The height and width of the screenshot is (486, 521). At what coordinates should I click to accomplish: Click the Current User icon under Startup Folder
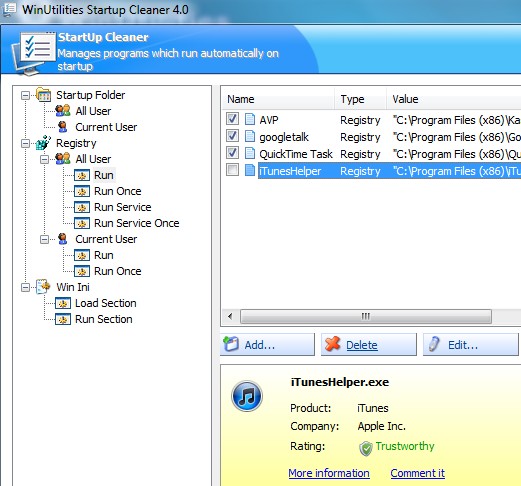(63, 127)
